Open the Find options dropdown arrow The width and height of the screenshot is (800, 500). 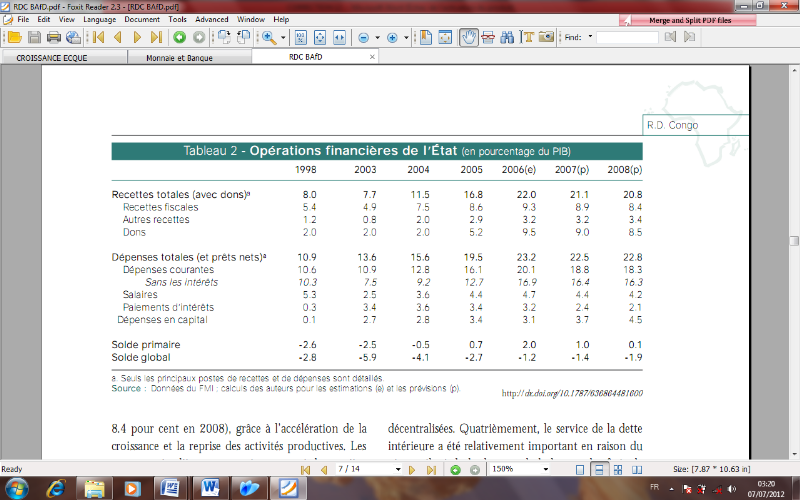(x=590, y=37)
